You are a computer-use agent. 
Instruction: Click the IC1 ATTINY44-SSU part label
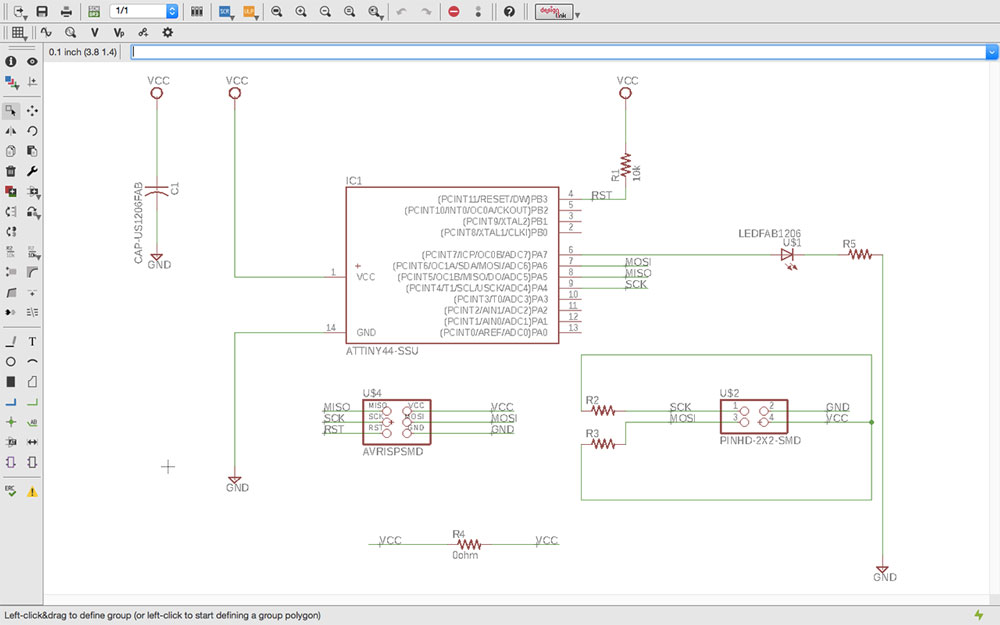382,351
